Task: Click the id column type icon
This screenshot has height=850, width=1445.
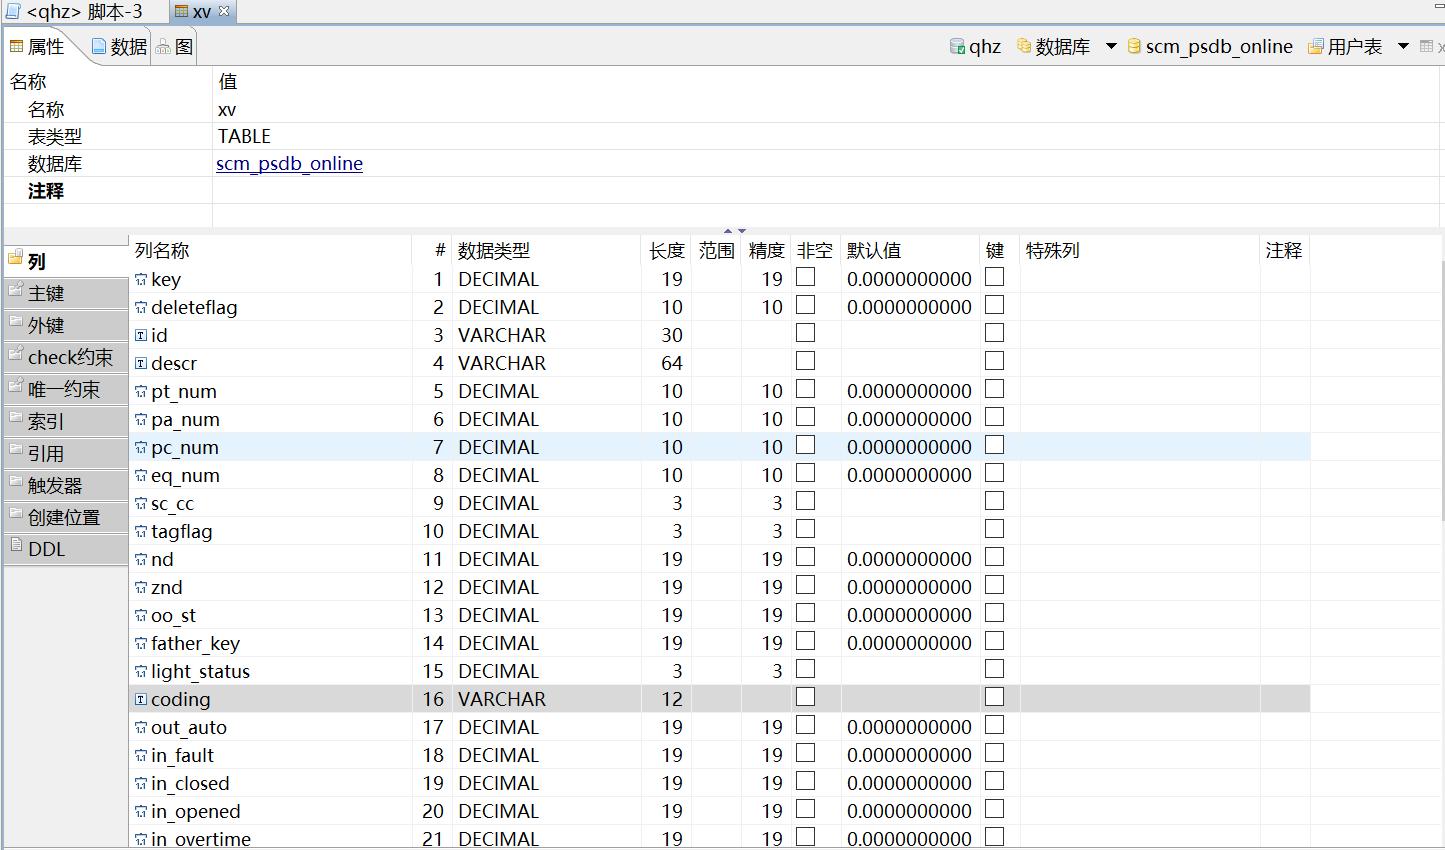Action: 141,336
